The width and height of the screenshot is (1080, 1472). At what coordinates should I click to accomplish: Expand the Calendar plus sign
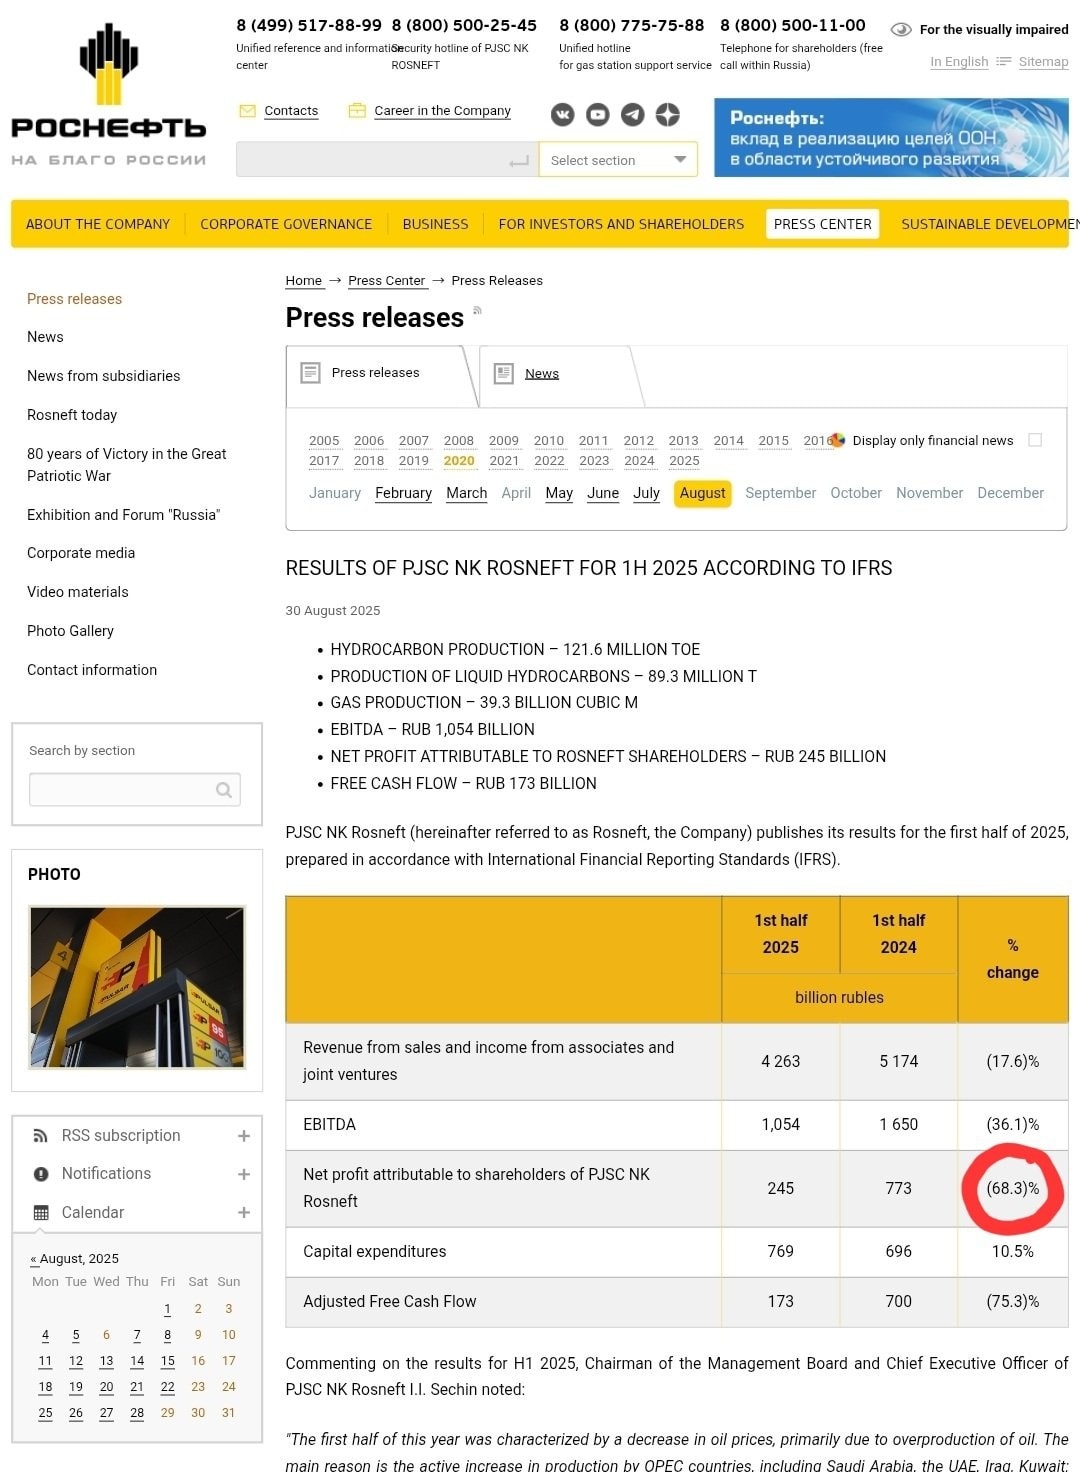pyautogui.click(x=244, y=1213)
